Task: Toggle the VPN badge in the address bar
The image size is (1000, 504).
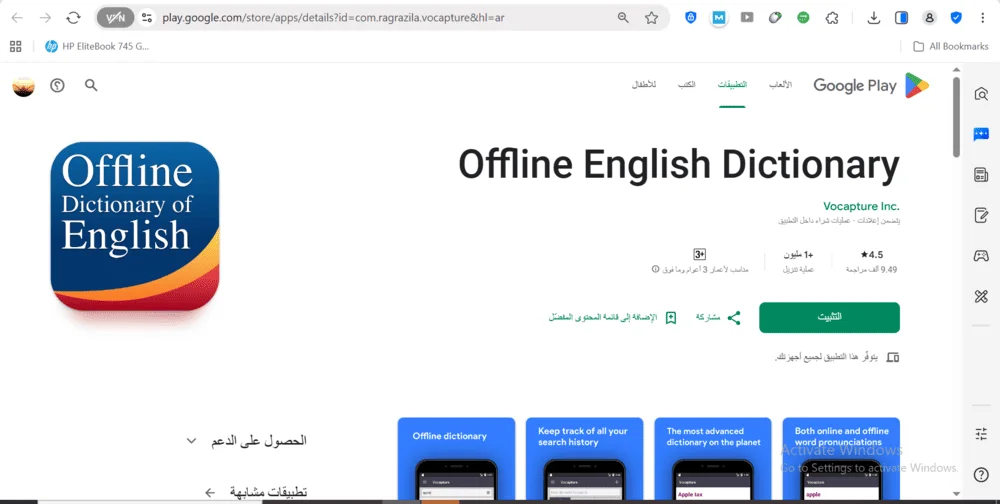Action: click(115, 18)
